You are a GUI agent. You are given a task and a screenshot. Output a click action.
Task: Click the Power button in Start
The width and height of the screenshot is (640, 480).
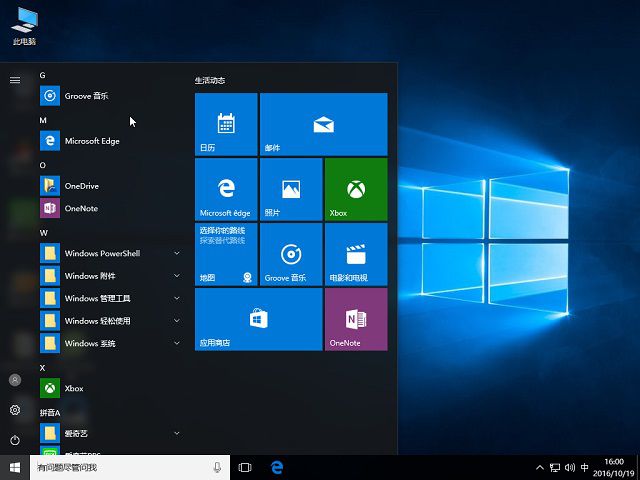point(15,440)
